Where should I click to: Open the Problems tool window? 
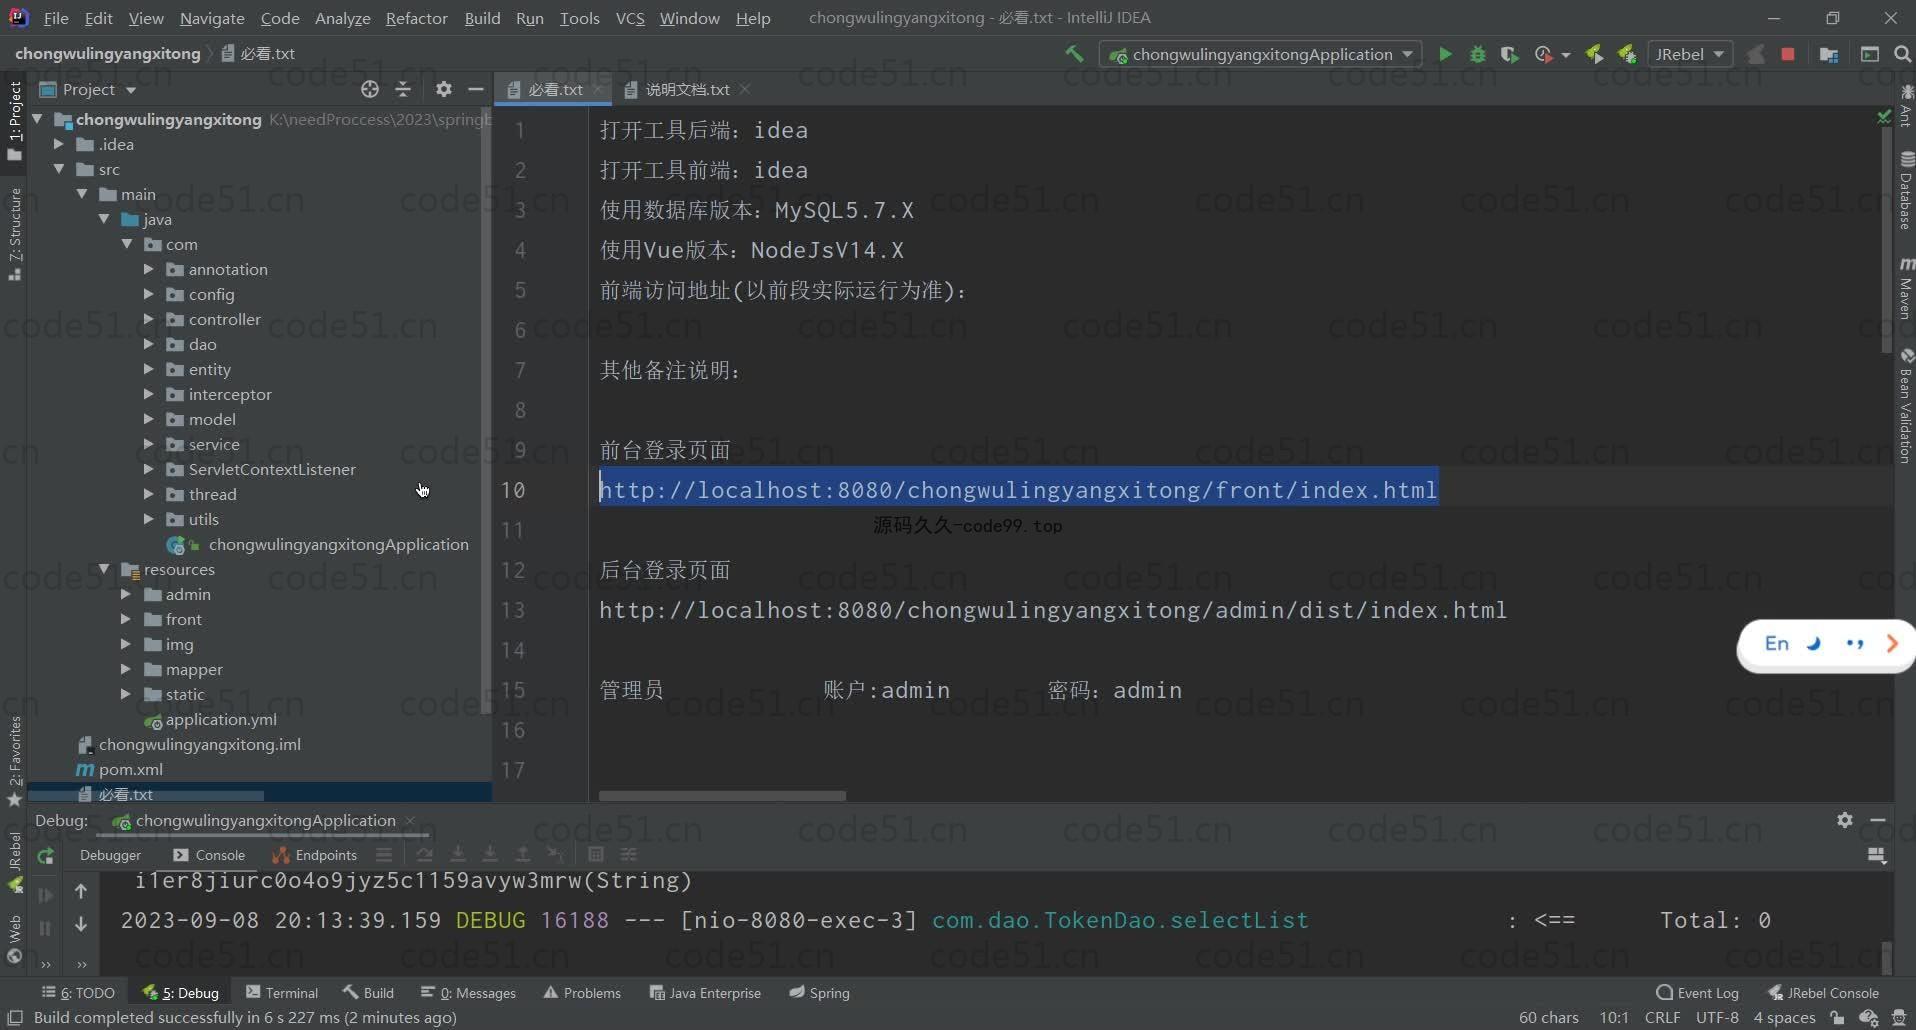[582, 993]
